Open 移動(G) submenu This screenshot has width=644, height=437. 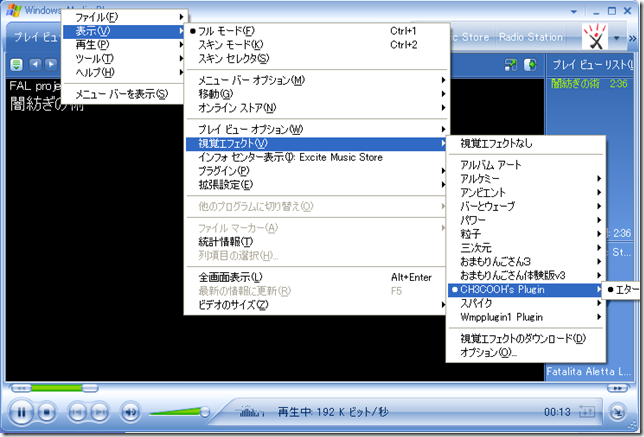316,94
